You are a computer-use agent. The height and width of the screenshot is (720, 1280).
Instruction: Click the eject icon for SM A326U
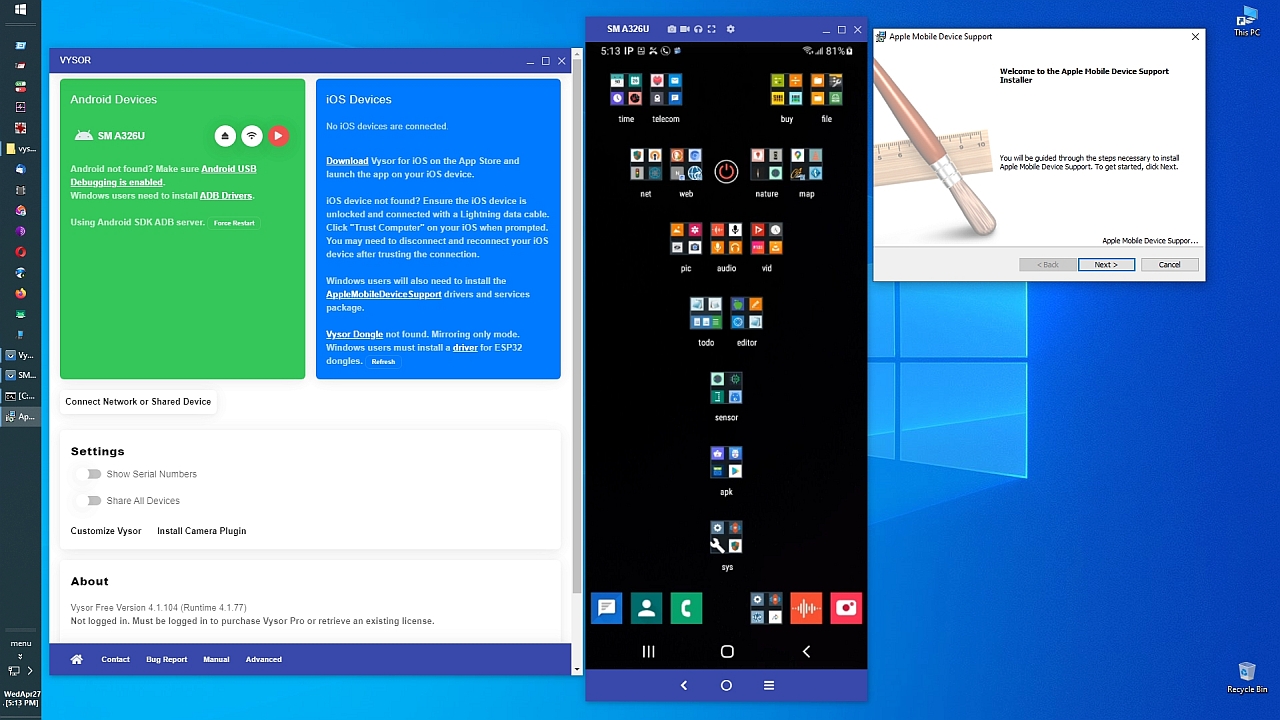point(225,136)
